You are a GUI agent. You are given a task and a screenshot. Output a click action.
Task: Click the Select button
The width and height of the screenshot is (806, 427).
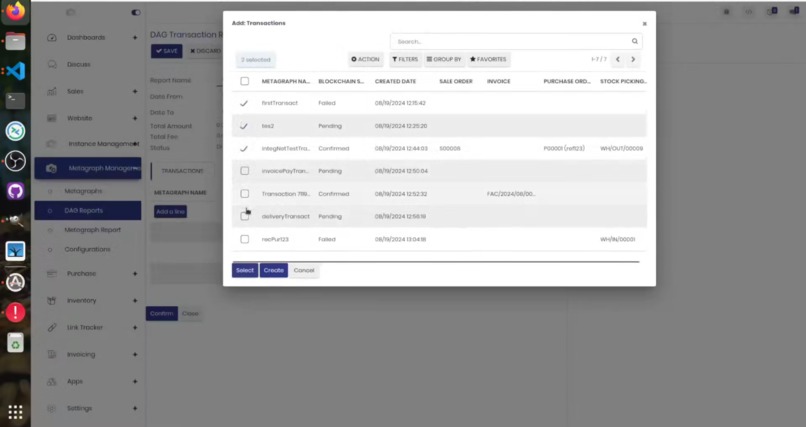click(x=245, y=270)
